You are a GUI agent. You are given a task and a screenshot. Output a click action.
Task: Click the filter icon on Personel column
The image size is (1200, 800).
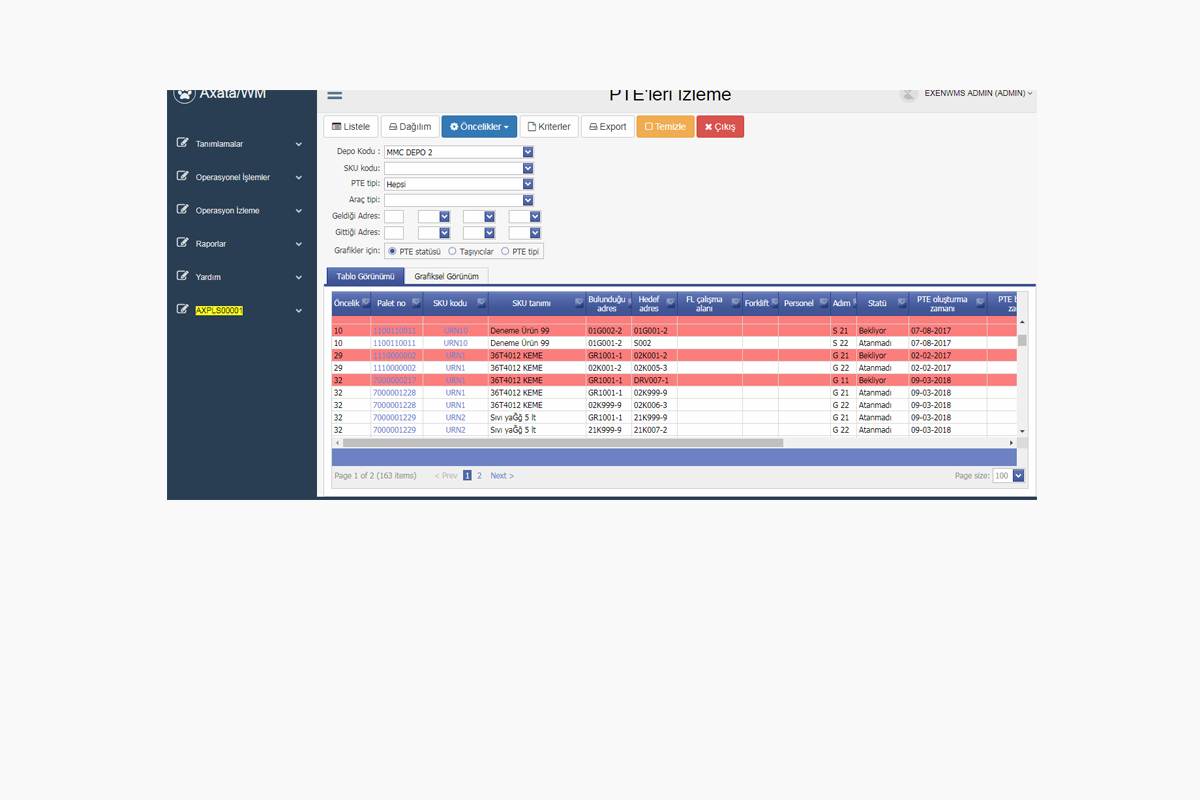pyautogui.click(x=822, y=302)
